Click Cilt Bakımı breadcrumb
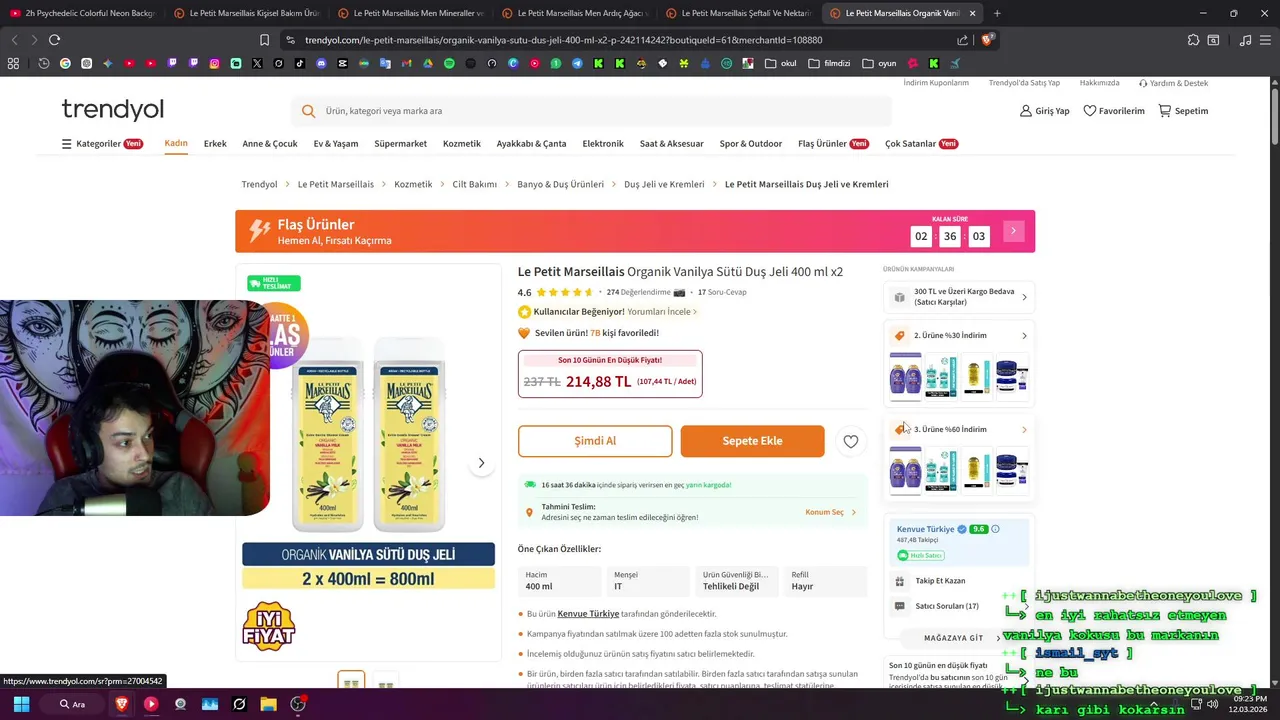Viewport: 1280px width, 720px height. [x=474, y=184]
